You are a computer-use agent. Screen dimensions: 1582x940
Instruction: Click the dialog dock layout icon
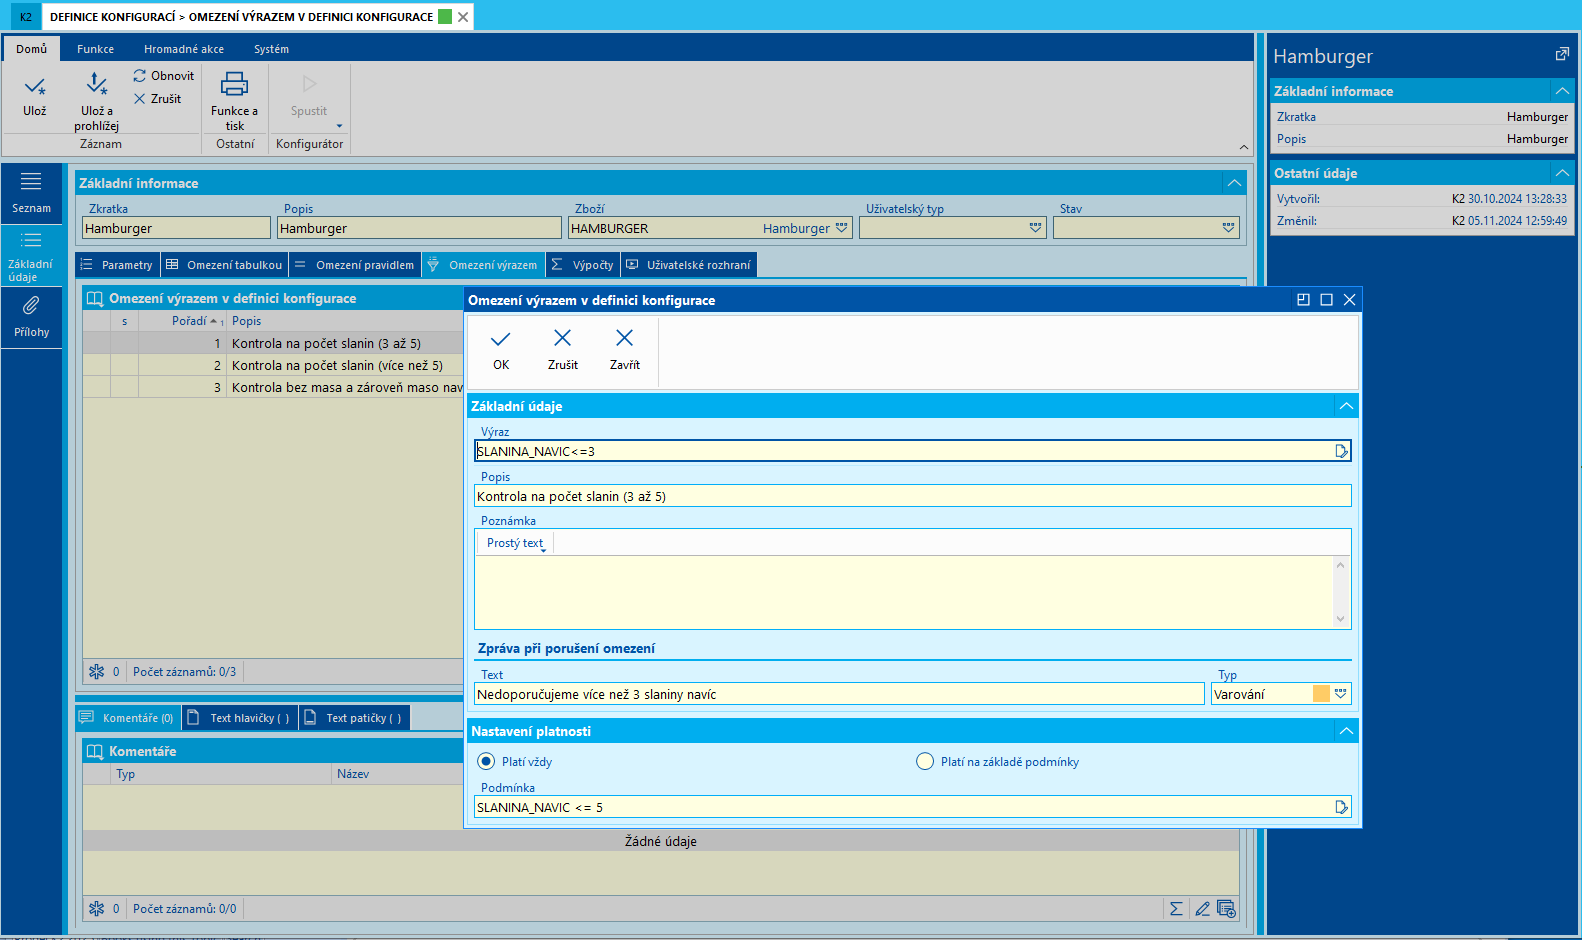click(1303, 300)
